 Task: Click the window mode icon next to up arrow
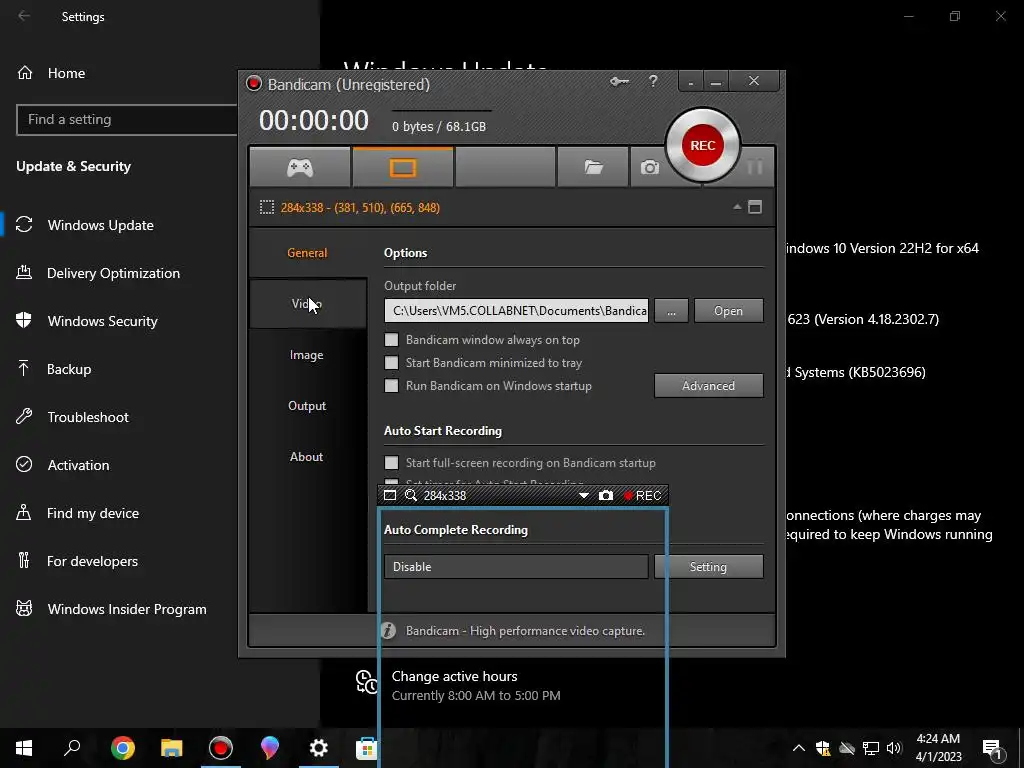tap(755, 207)
